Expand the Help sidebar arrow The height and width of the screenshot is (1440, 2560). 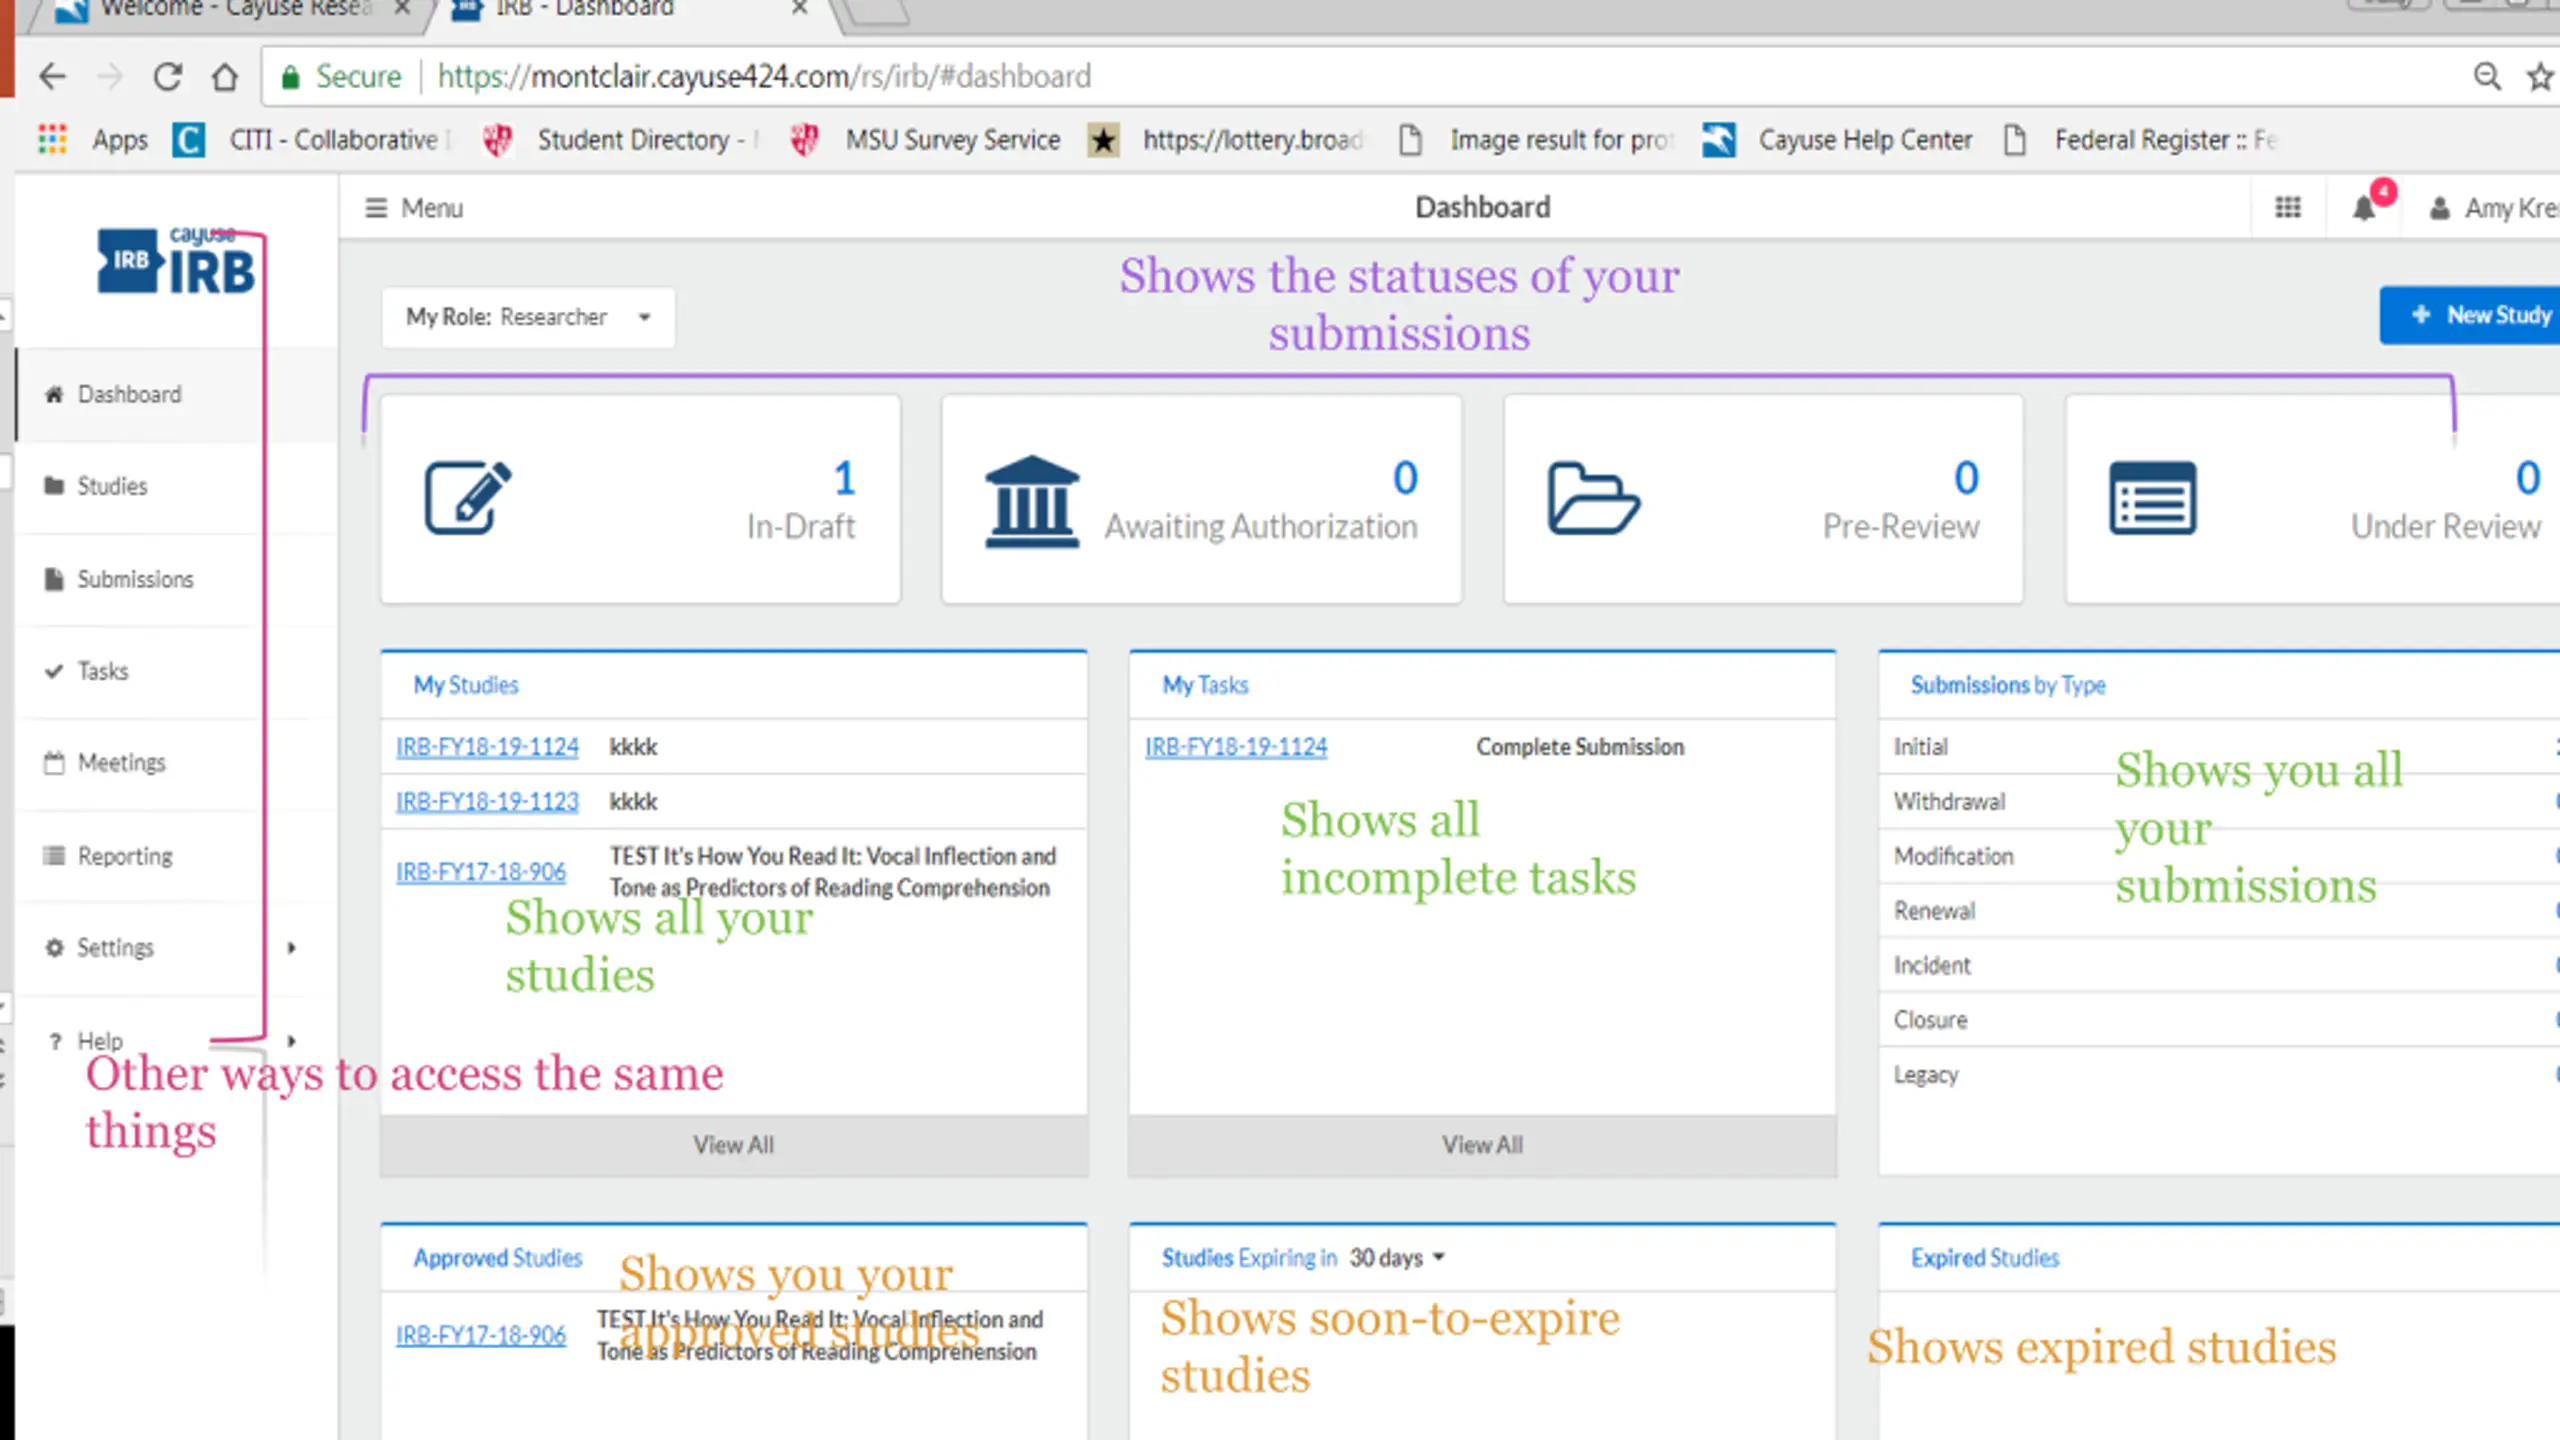291,1041
